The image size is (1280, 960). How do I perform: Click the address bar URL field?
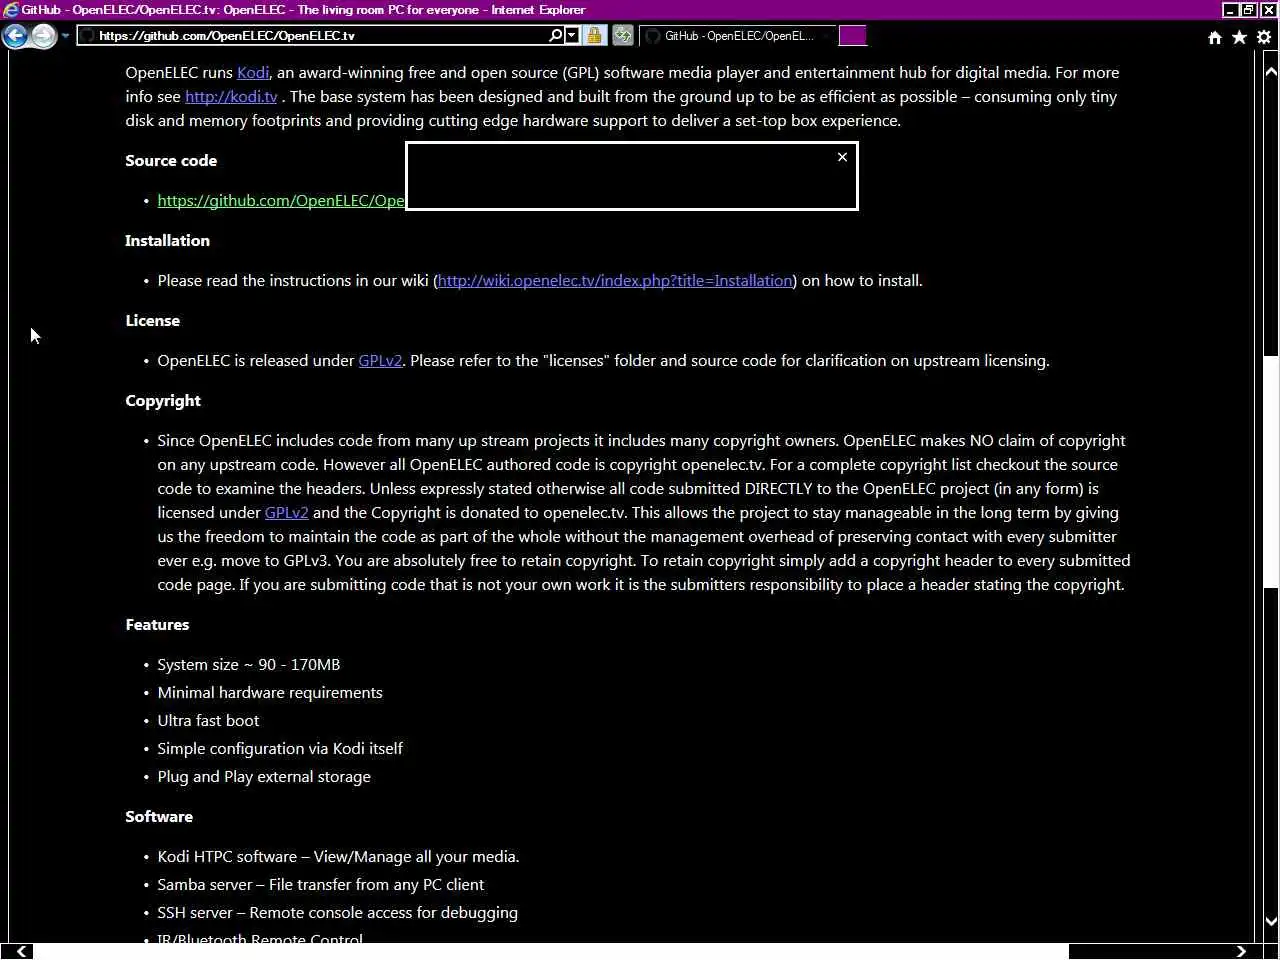point(320,35)
